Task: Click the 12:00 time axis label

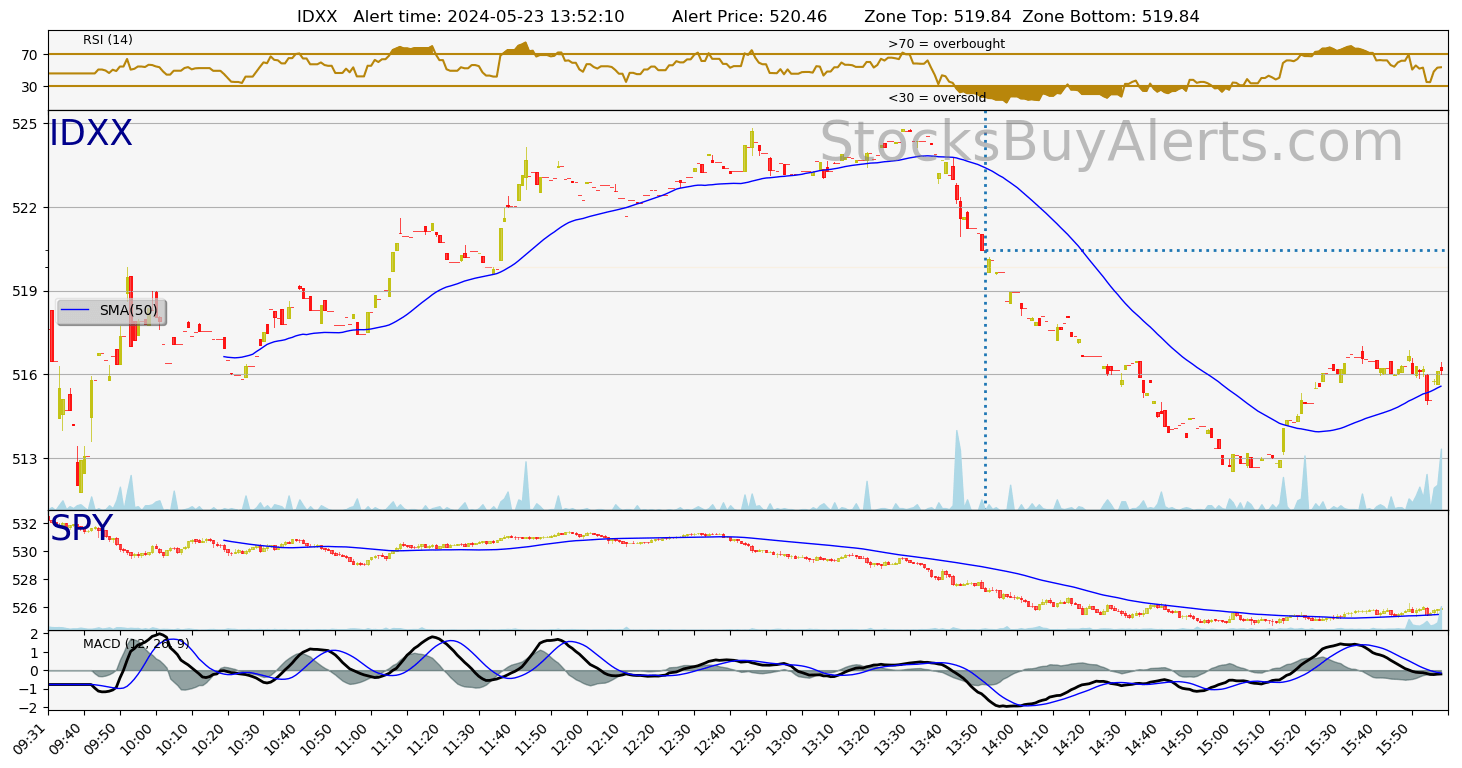Action: coord(569,741)
